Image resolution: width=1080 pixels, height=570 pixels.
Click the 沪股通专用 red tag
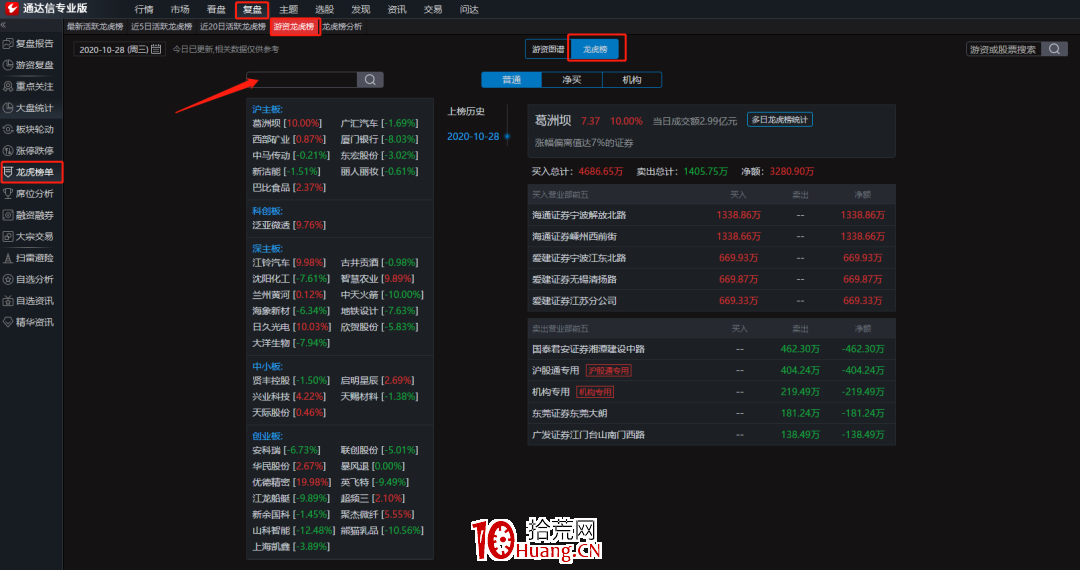tap(608, 370)
